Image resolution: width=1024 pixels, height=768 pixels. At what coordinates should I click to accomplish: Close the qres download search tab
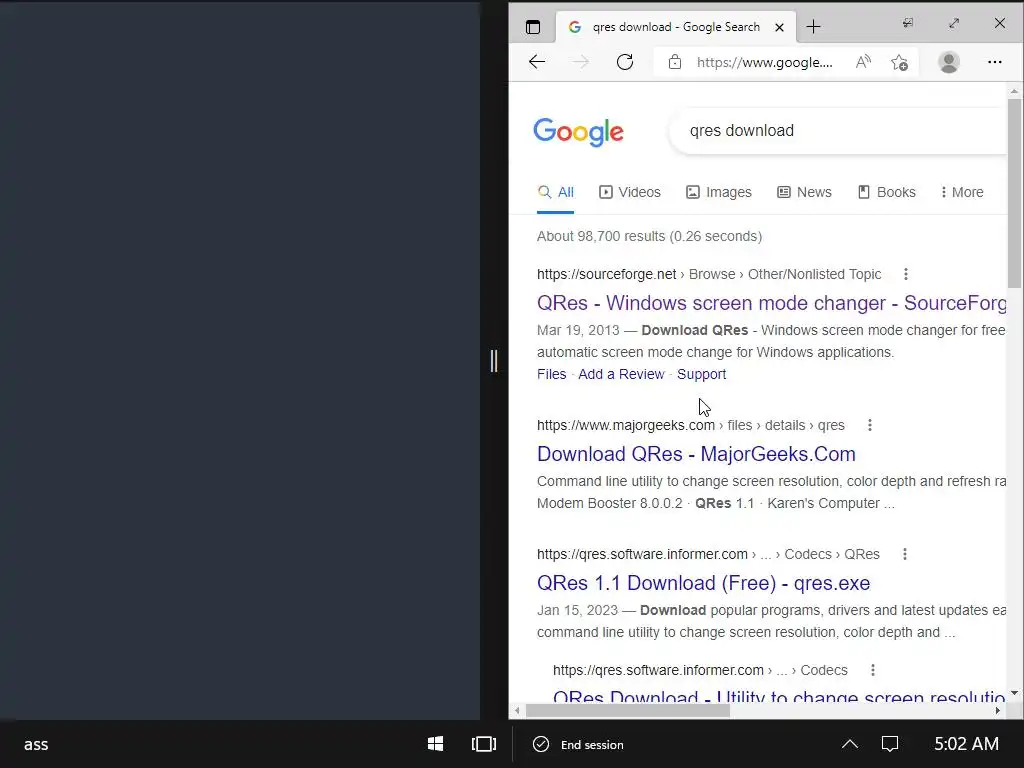(x=779, y=27)
